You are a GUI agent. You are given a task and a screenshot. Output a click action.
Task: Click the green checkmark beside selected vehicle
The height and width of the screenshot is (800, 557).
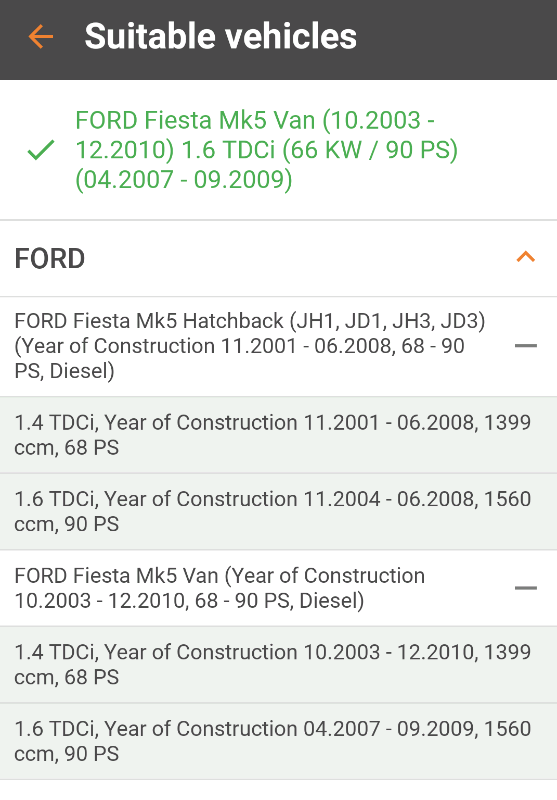coord(41,150)
